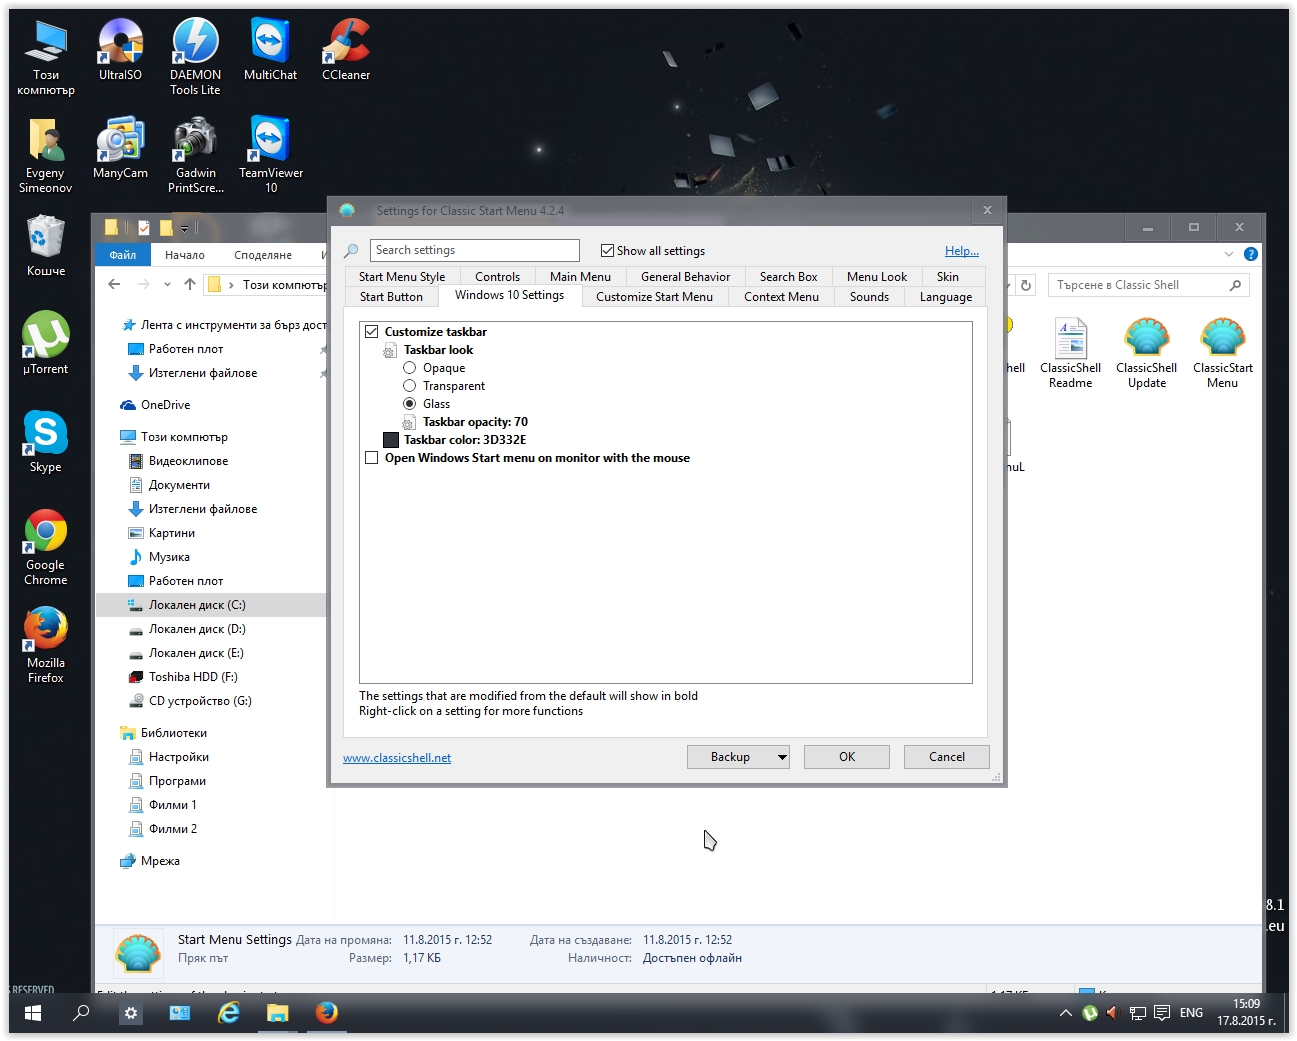Open Skype desktop icon
Viewport: 1297px width, 1041px height.
(x=45, y=441)
